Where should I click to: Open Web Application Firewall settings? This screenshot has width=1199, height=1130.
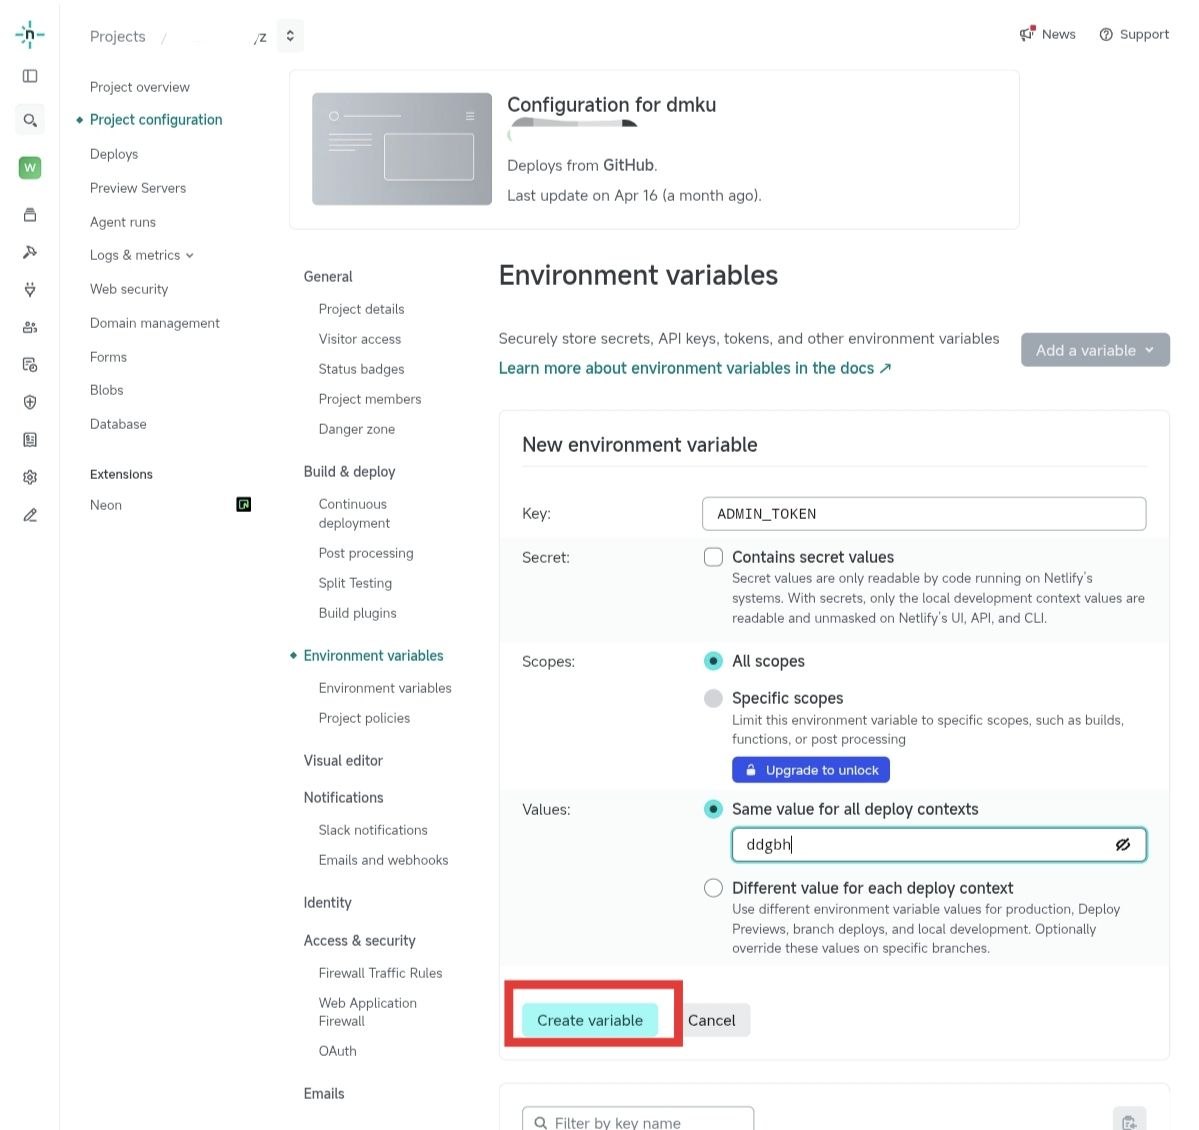tap(368, 1011)
